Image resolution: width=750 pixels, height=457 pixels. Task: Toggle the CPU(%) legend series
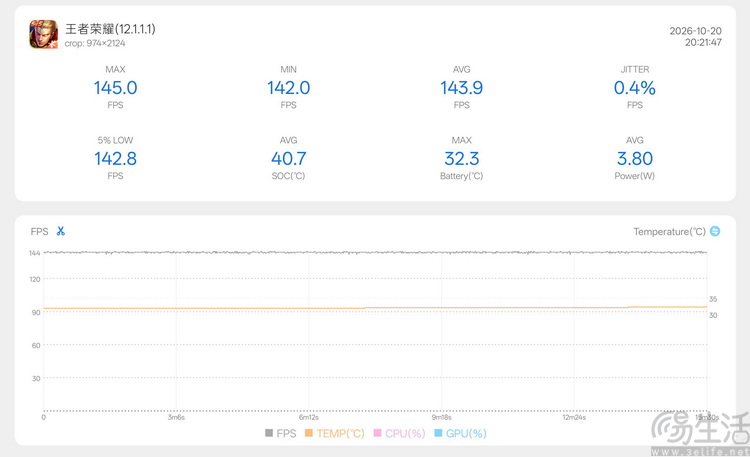399,434
